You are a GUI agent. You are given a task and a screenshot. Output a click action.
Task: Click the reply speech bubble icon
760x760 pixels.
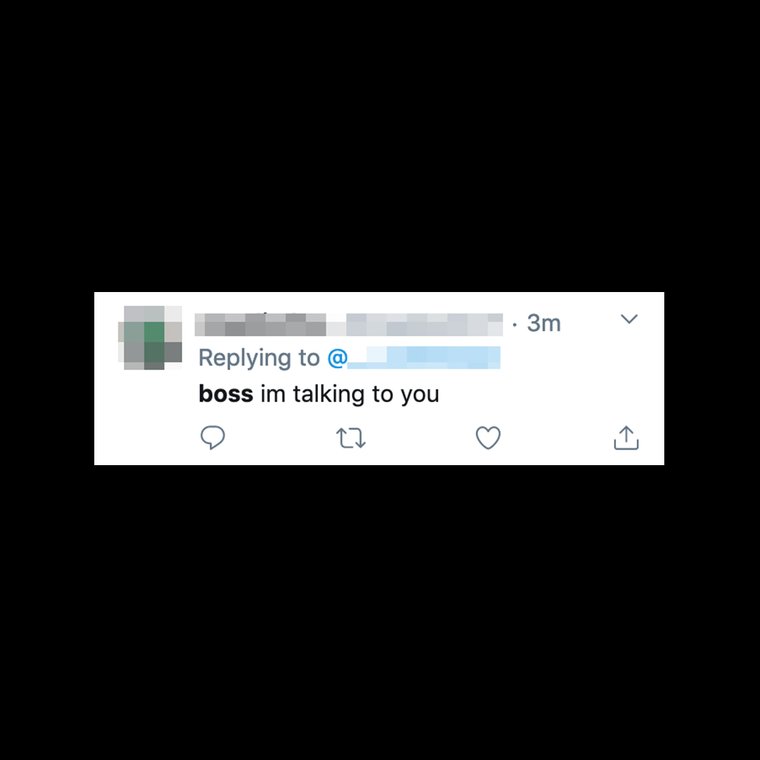tap(213, 438)
